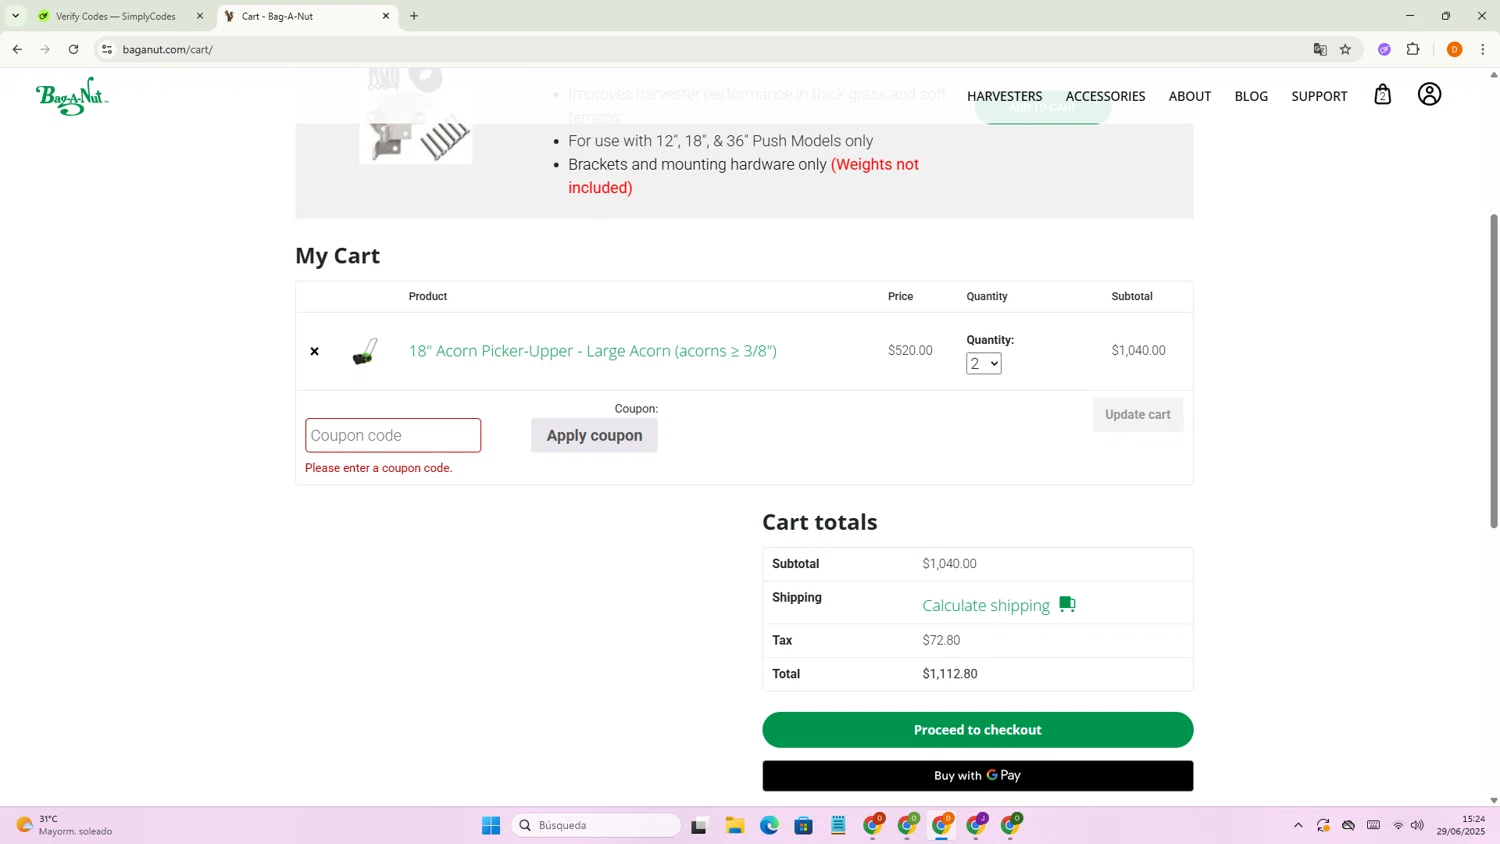Open Microsoft Edge from the taskbar
The width and height of the screenshot is (1500, 844).
click(769, 825)
